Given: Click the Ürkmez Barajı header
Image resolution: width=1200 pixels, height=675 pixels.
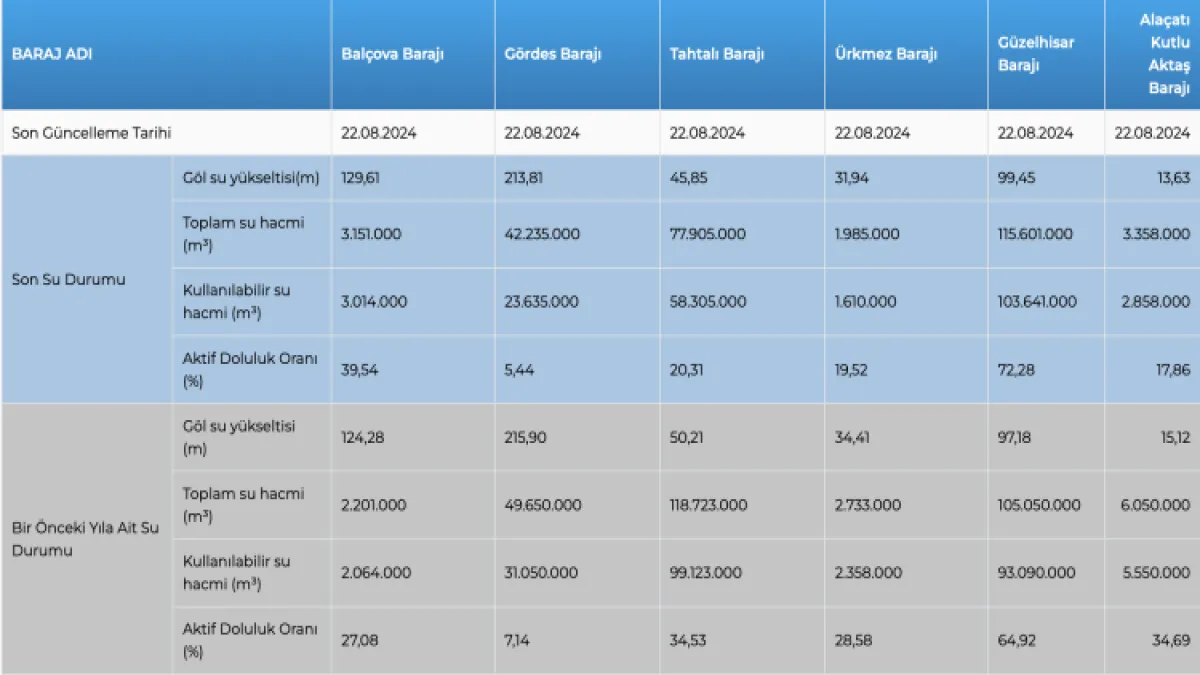Looking at the screenshot, I should pos(886,55).
